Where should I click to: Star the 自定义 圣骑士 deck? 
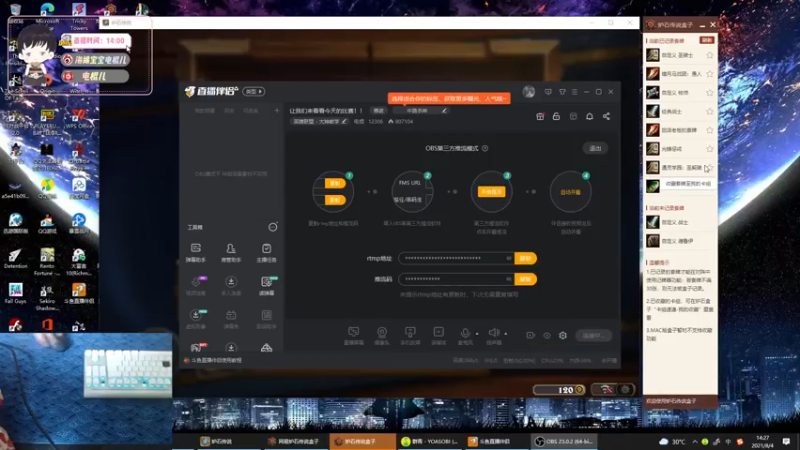pos(710,55)
